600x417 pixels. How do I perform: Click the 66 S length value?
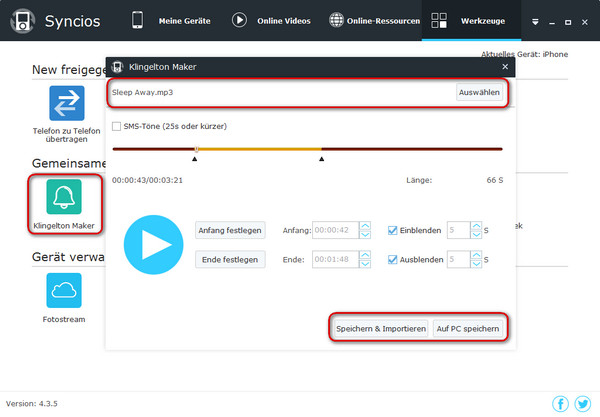tap(495, 180)
